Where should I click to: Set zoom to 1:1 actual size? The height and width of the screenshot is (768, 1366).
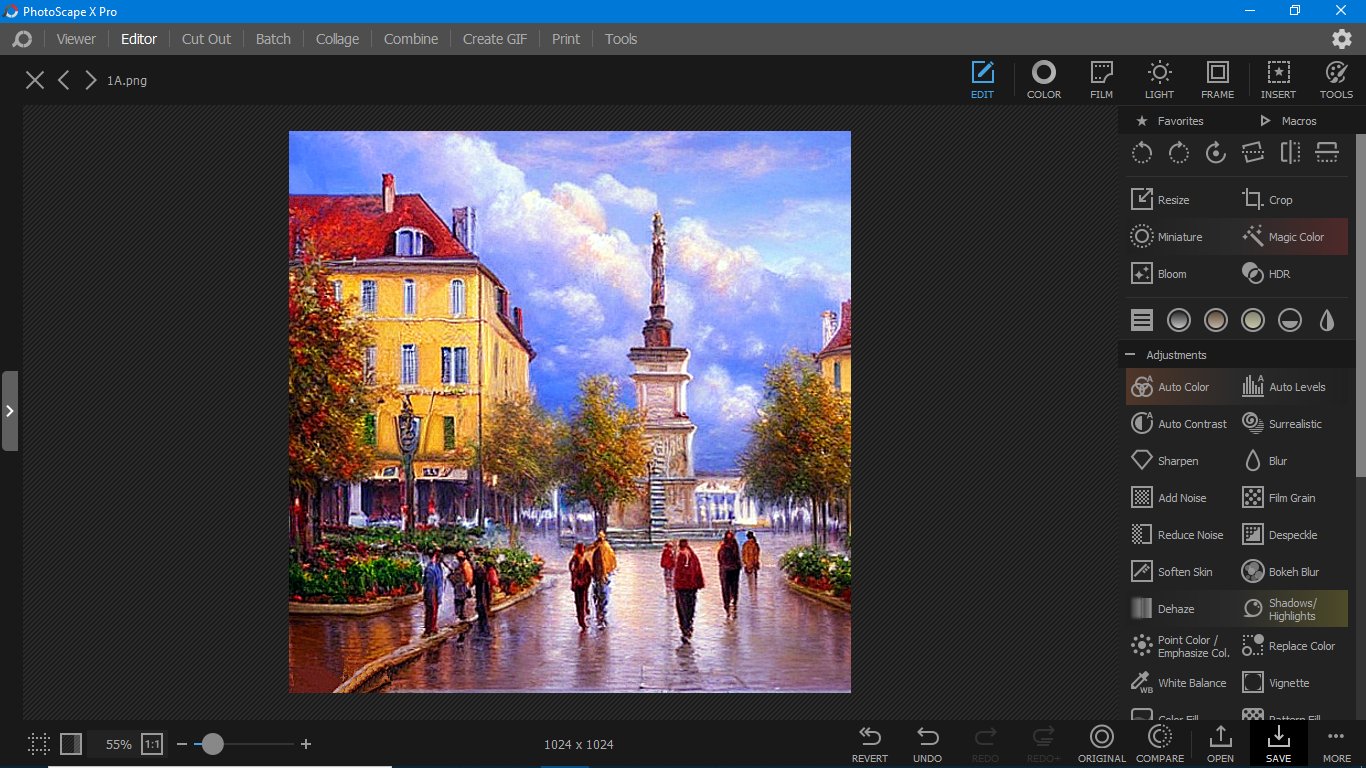point(152,744)
